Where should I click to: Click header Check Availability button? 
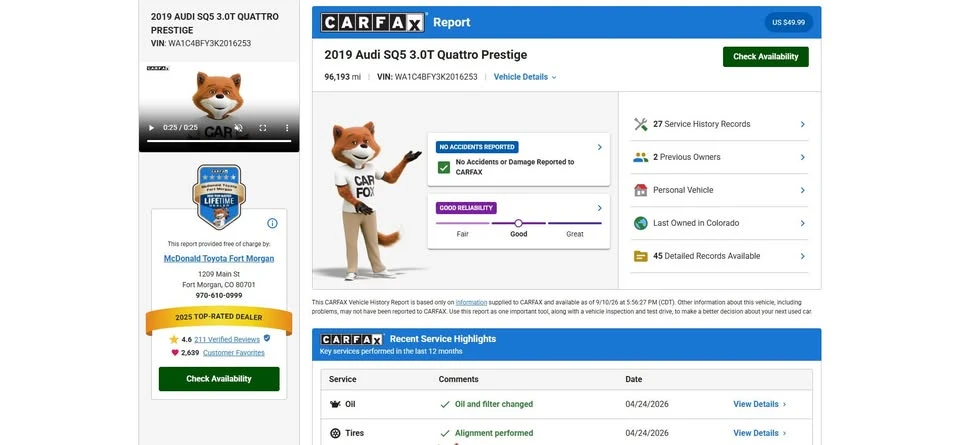pyautogui.click(x=765, y=56)
